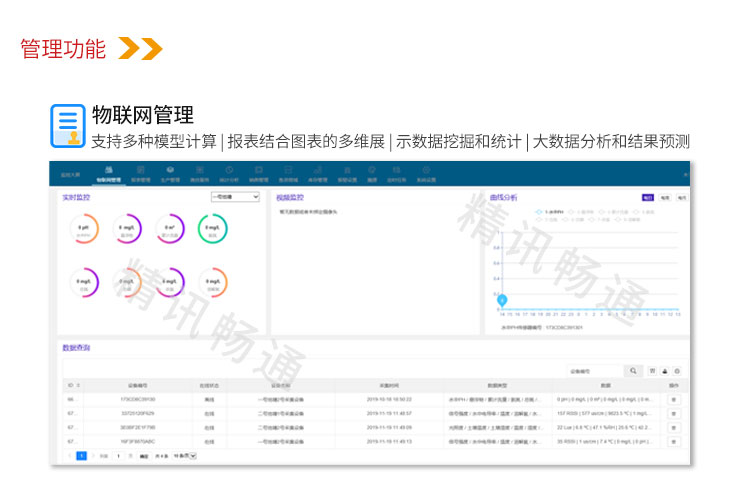The height and width of the screenshot is (493, 750).
Task: Sort the table by the ID column
Action: point(72,385)
